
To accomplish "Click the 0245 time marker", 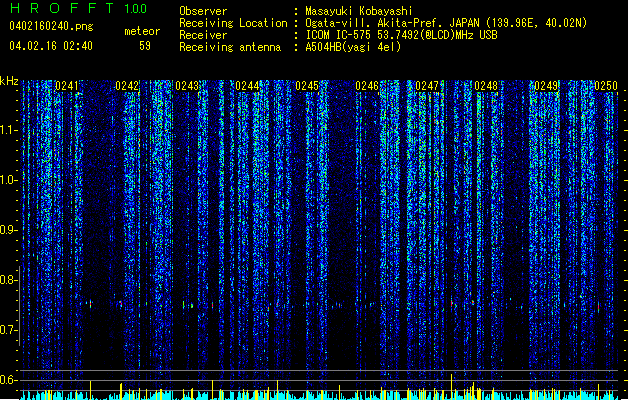I will (x=307, y=86).
